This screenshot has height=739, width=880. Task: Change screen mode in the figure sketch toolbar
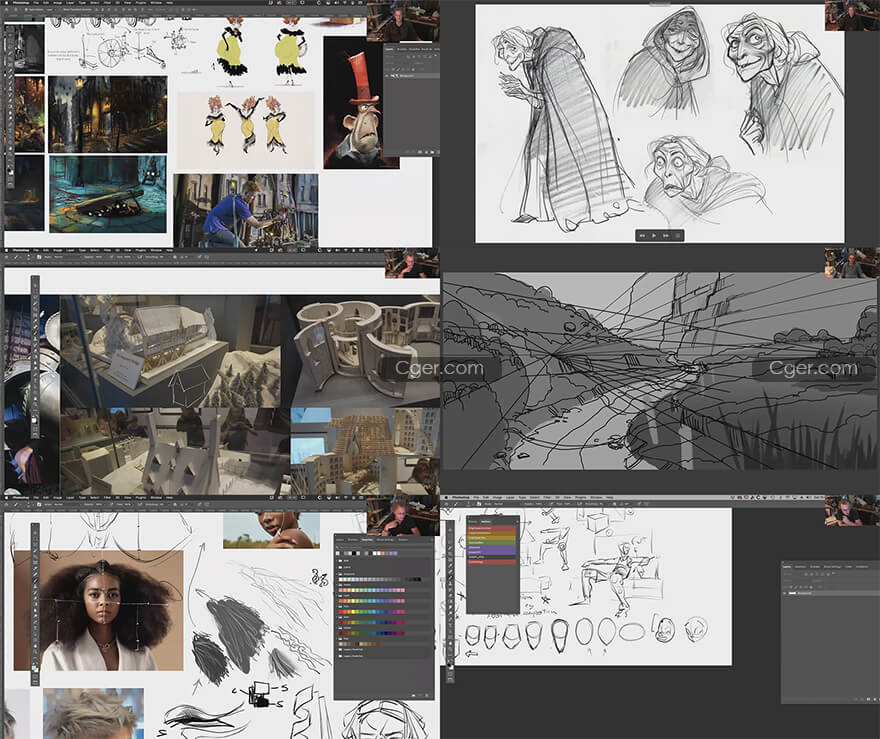[450, 679]
